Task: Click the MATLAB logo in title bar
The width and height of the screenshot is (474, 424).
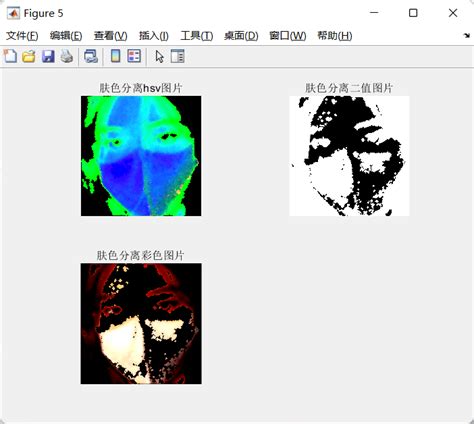Action: (x=13, y=13)
